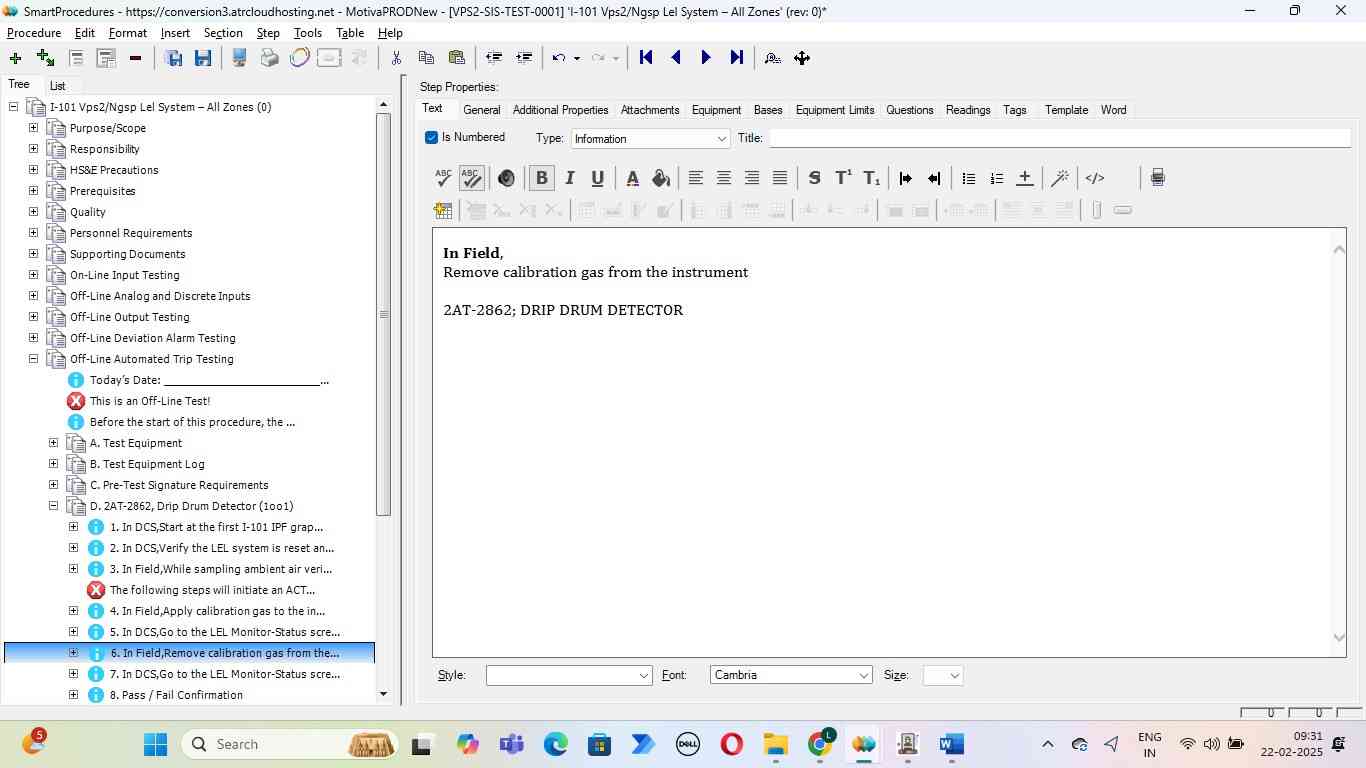Open the Type dropdown showing Information
This screenshot has height=768, width=1366.
651,139
